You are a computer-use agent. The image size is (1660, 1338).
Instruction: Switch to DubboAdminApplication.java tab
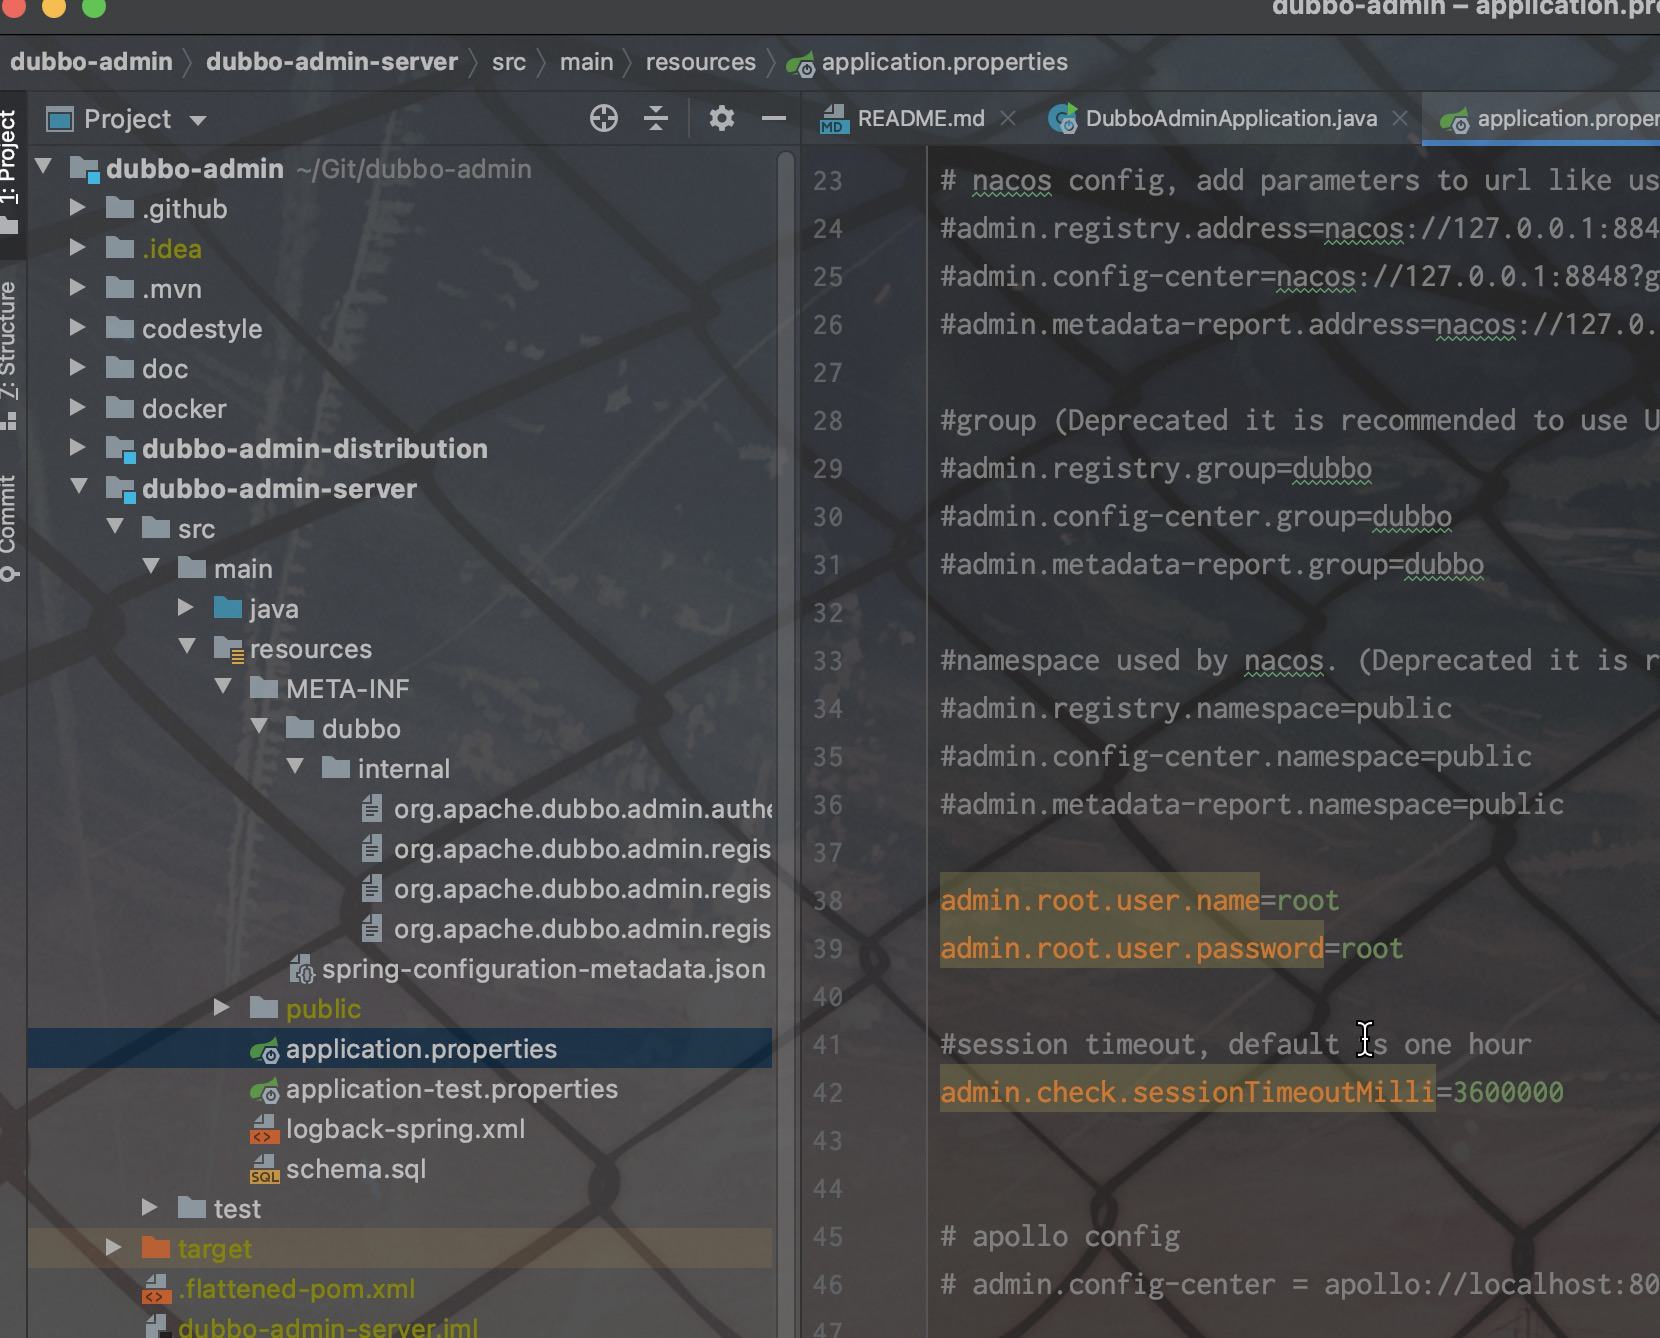[x=1213, y=119]
